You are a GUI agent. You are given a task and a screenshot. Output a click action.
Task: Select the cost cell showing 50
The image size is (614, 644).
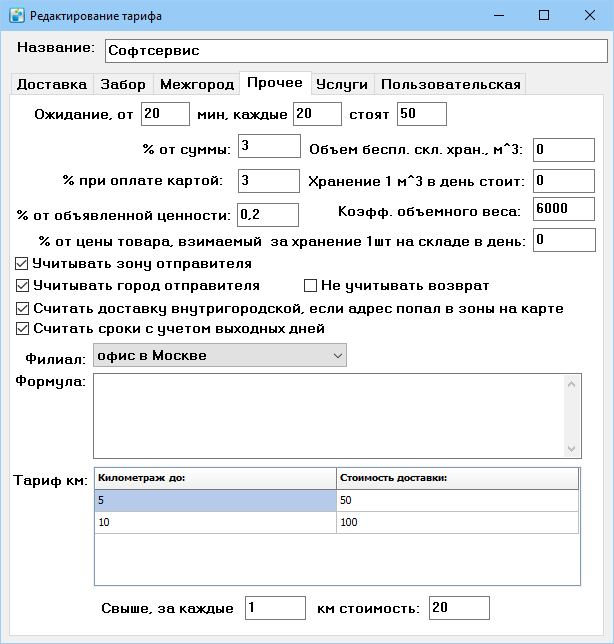(x=457, y=500)
